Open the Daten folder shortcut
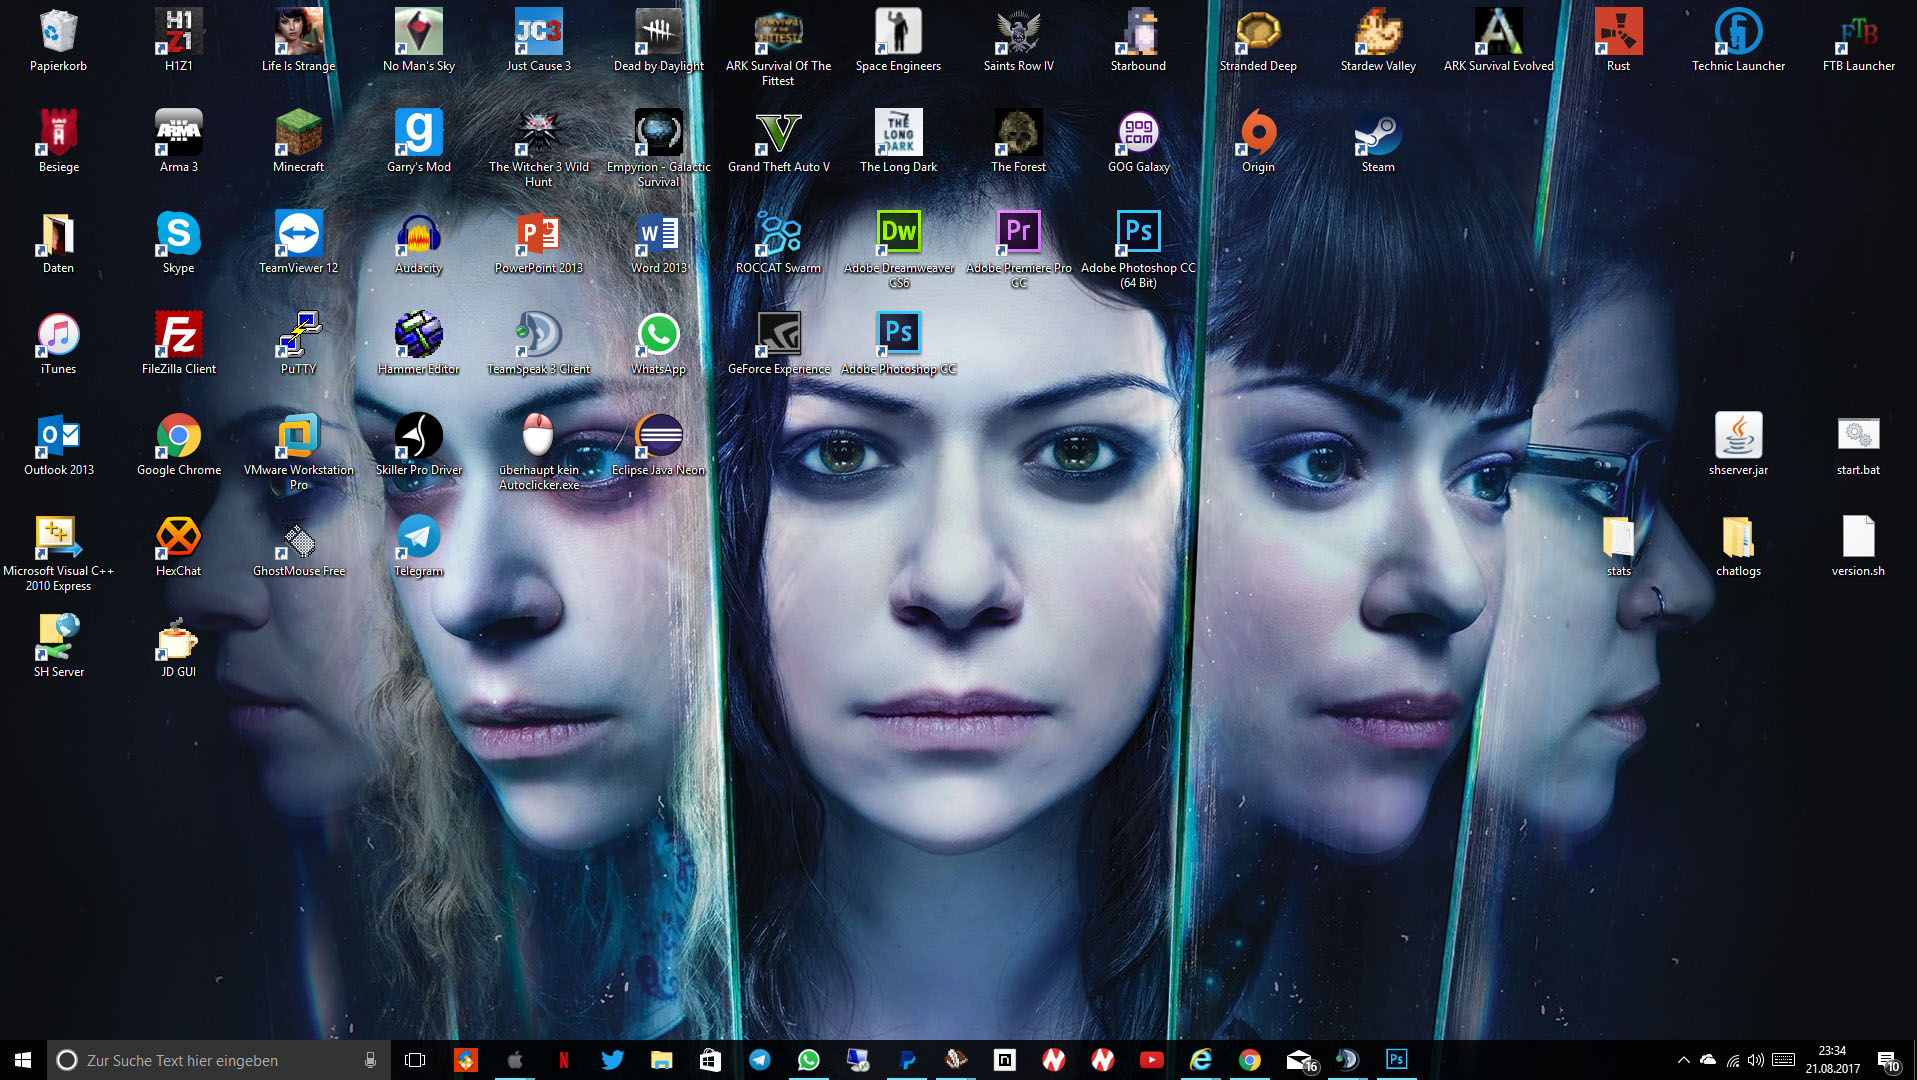 point(58,243)
